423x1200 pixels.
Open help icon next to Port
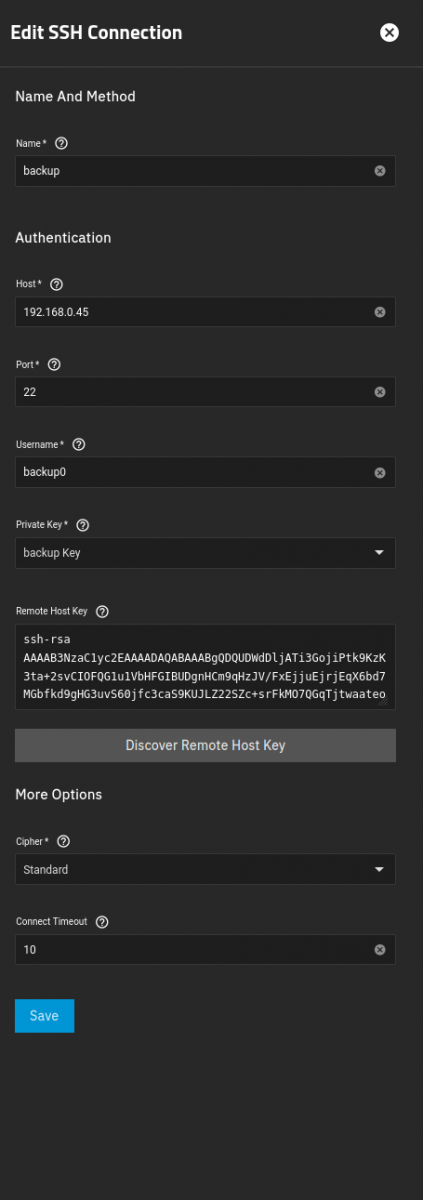point(54,365)
